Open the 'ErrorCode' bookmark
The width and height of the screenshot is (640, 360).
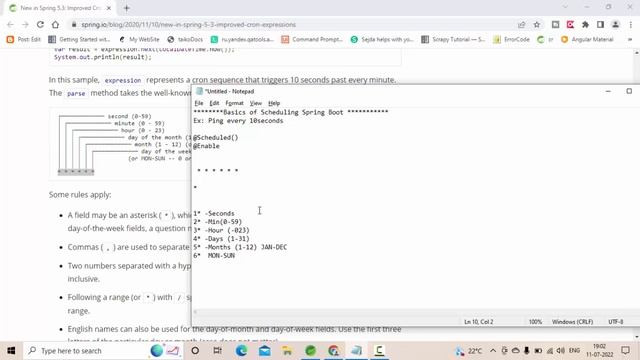coord(511,39)
